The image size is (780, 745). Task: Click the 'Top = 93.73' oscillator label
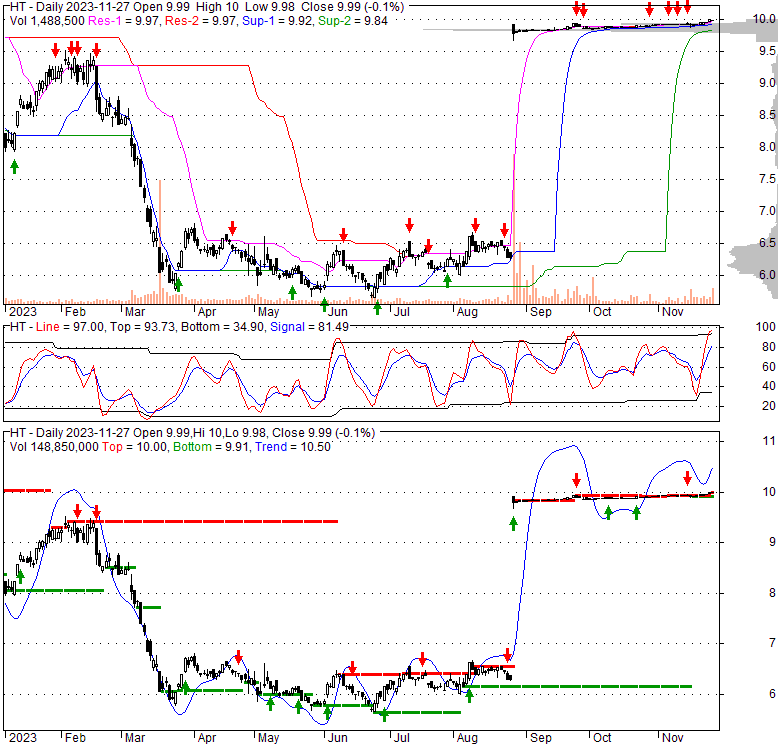(143, 327)
